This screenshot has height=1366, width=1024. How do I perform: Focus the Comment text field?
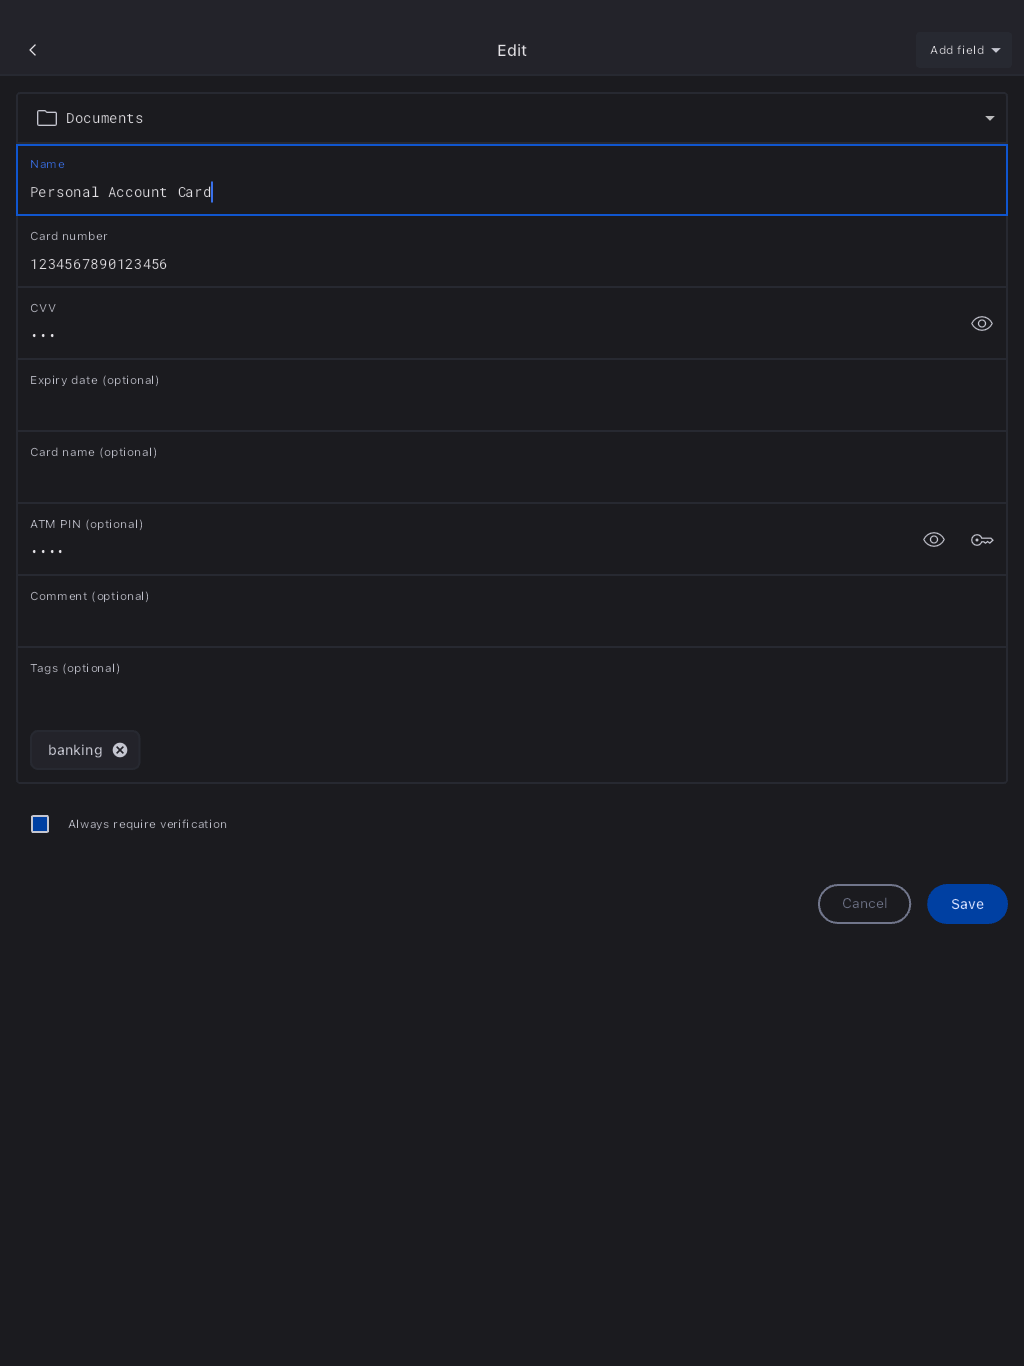point(500,622)
